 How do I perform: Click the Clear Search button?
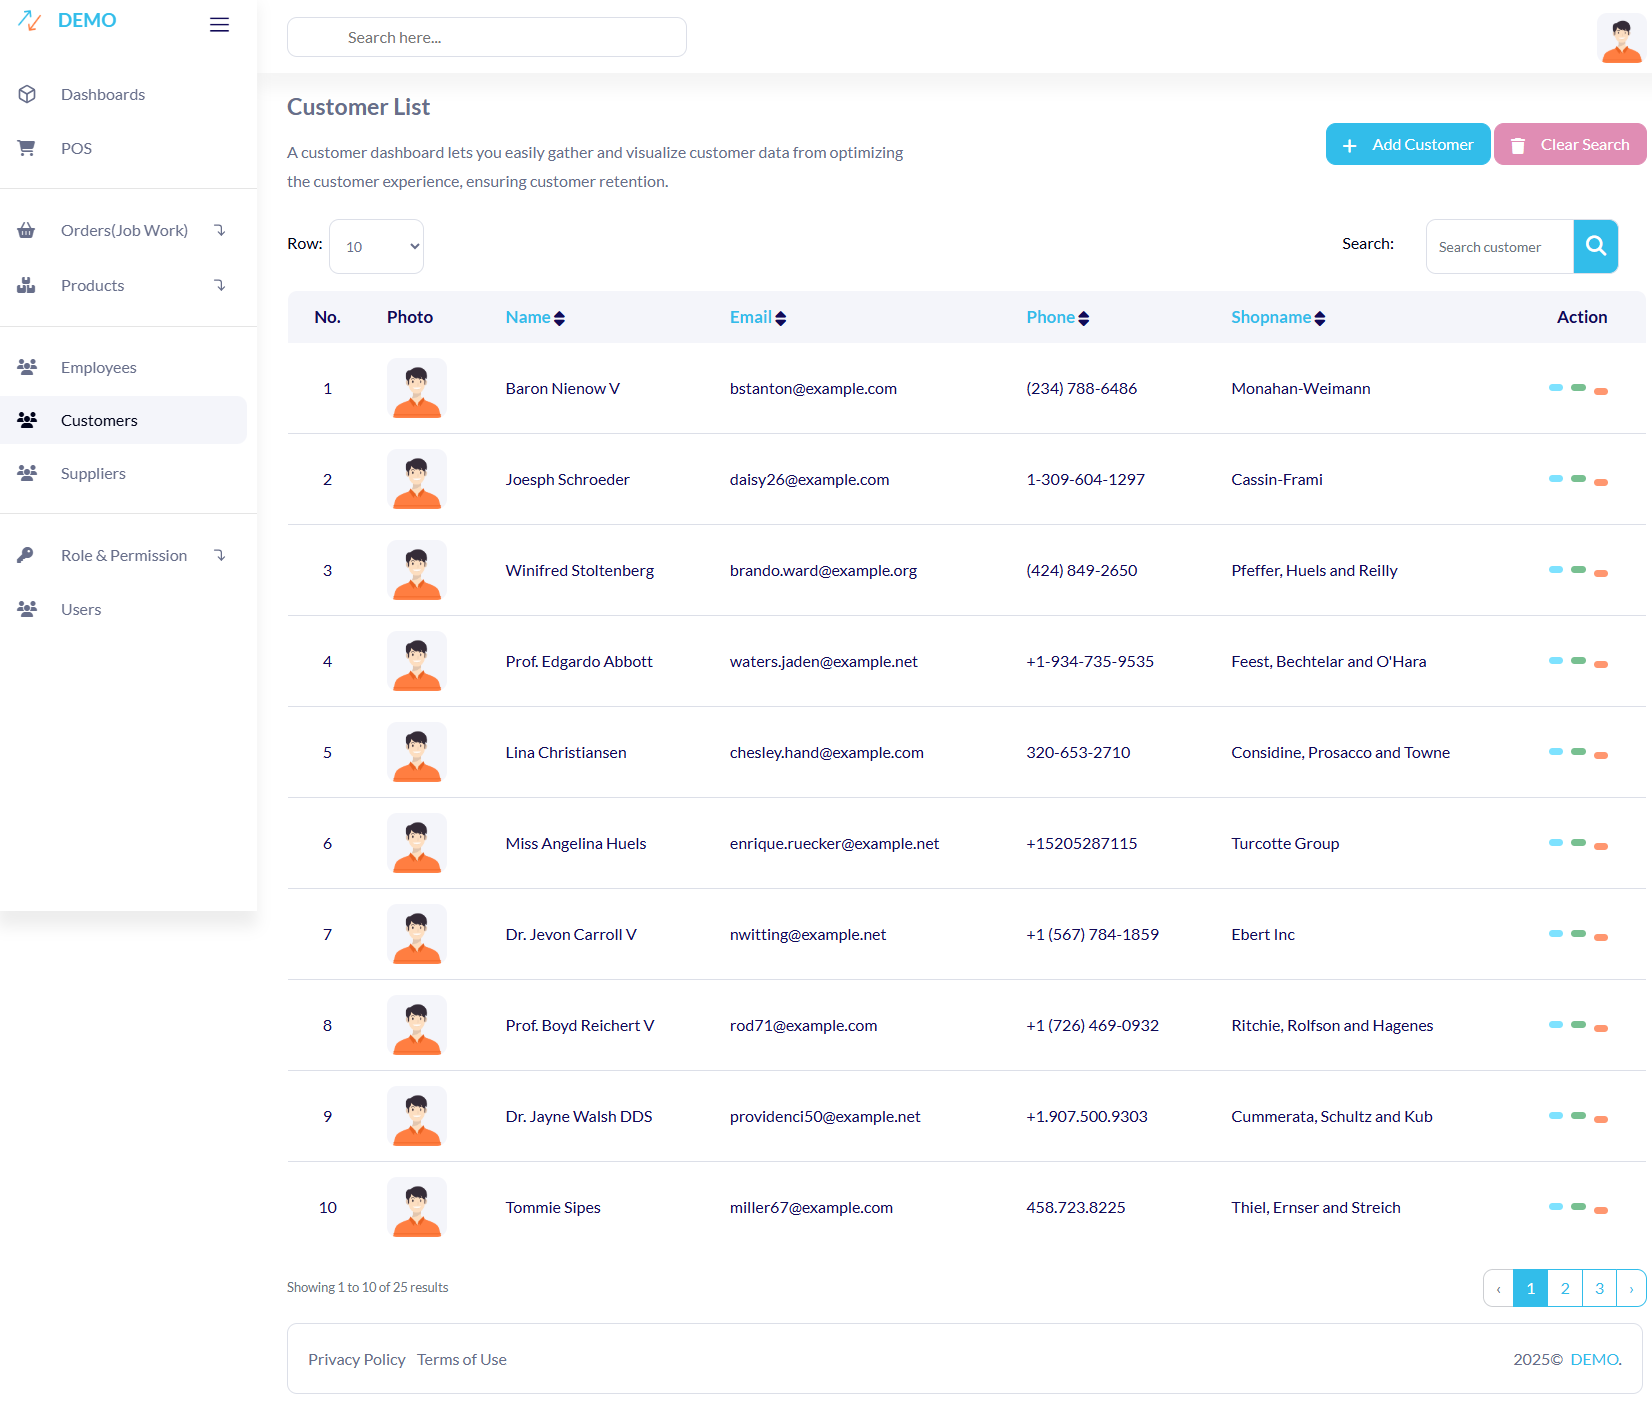pyautogui.click(x=1569, y=144)
